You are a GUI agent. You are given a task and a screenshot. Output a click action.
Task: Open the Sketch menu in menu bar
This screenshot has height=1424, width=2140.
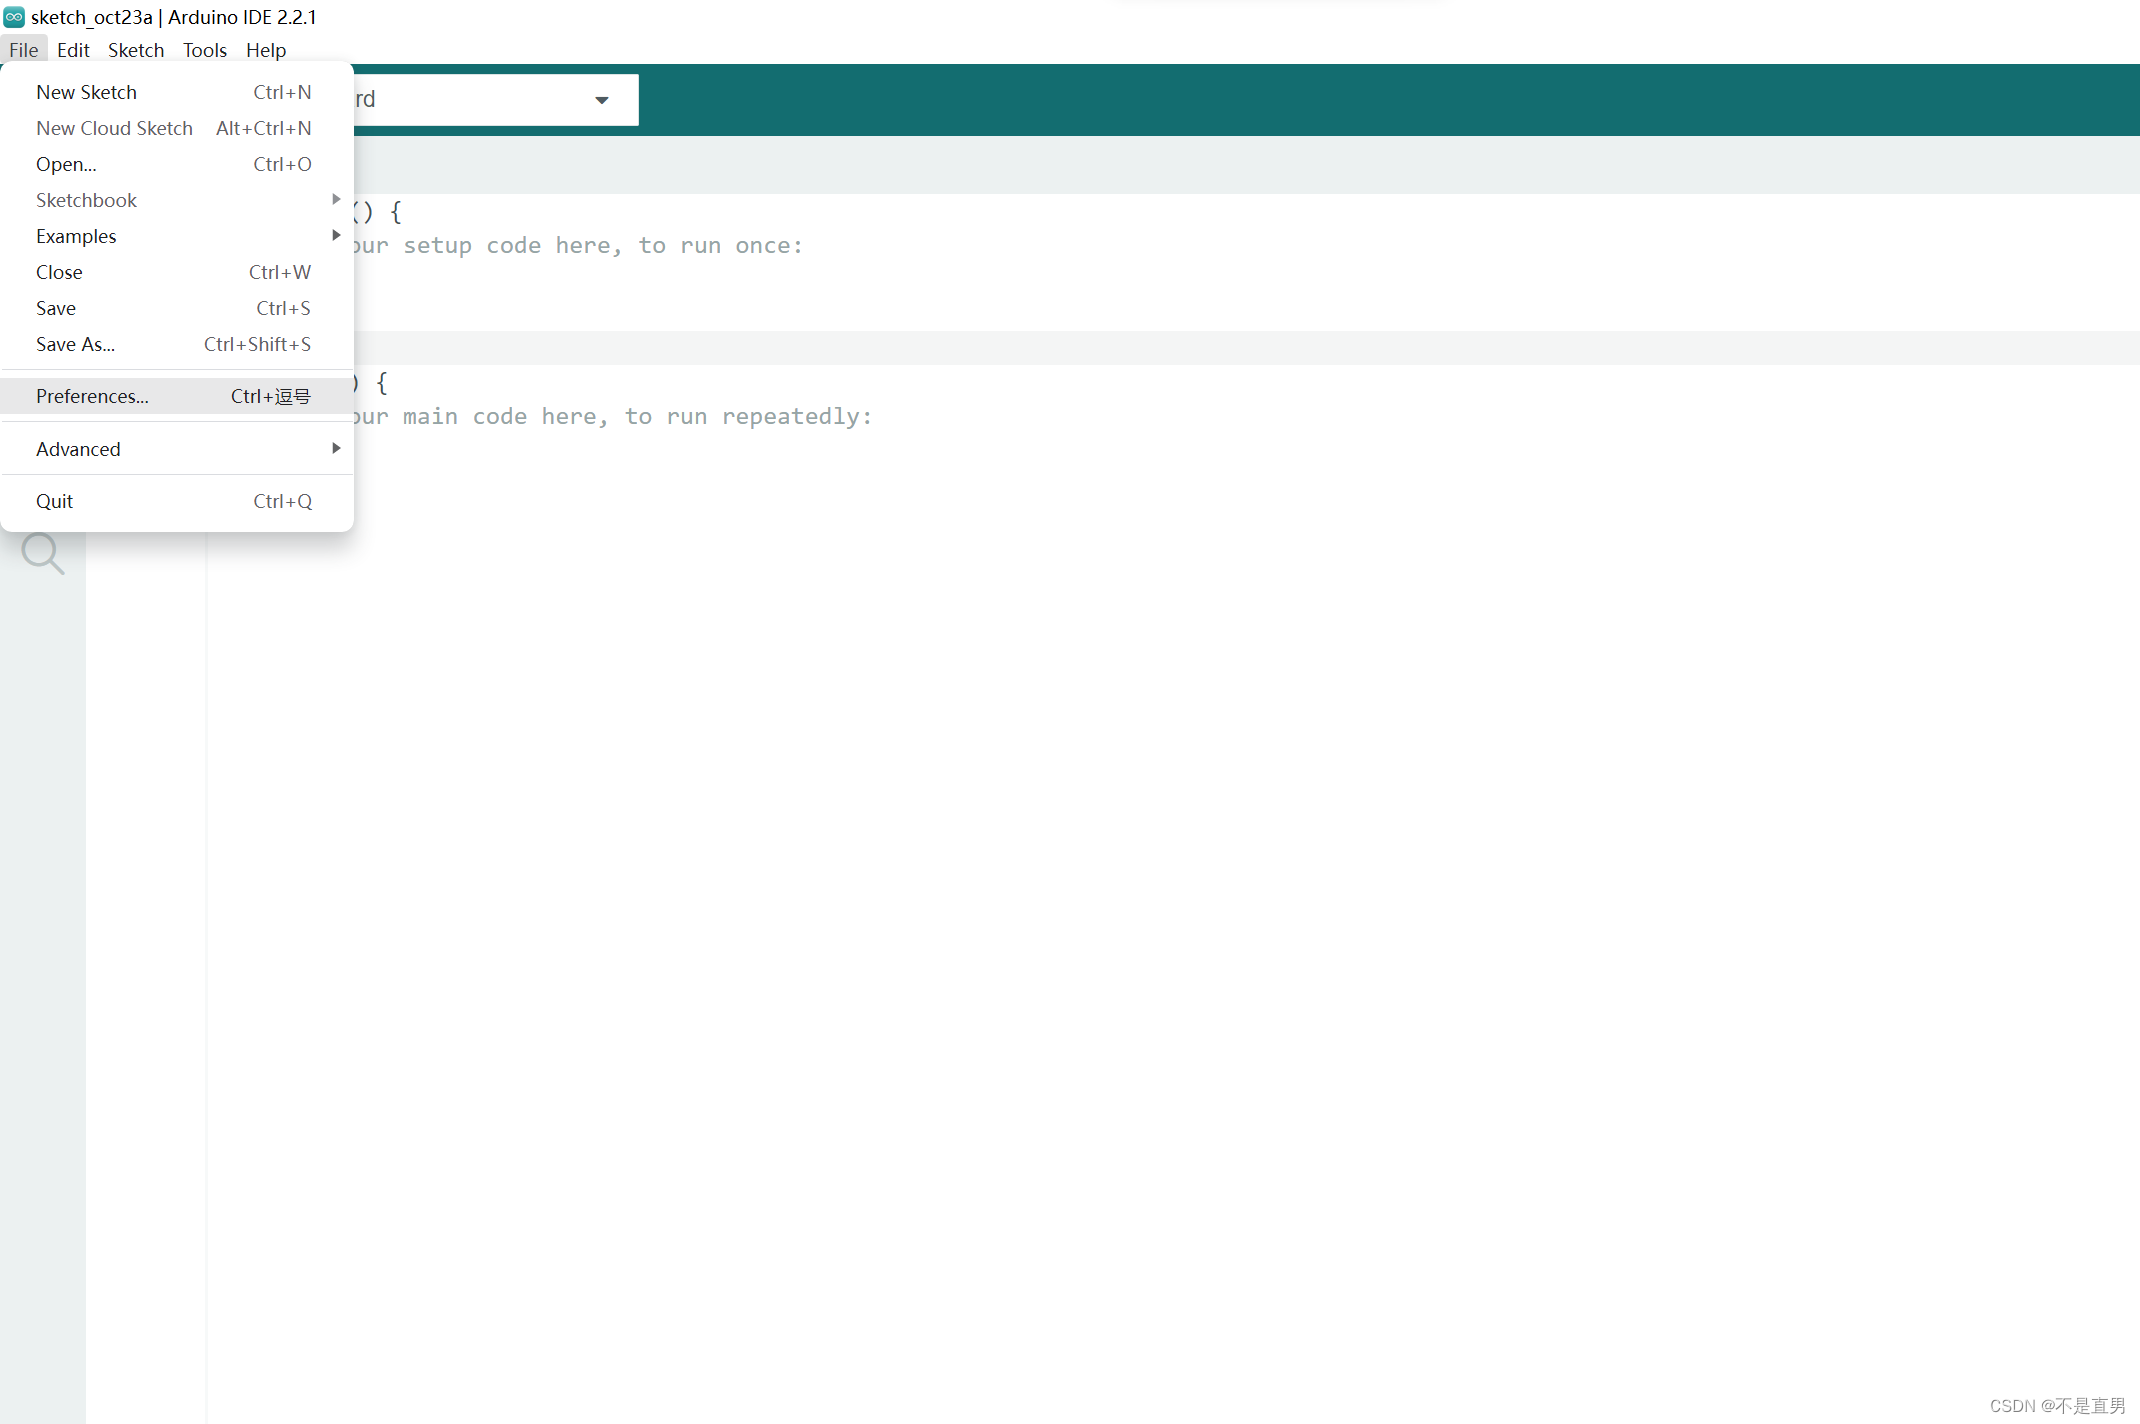(136, 50)
